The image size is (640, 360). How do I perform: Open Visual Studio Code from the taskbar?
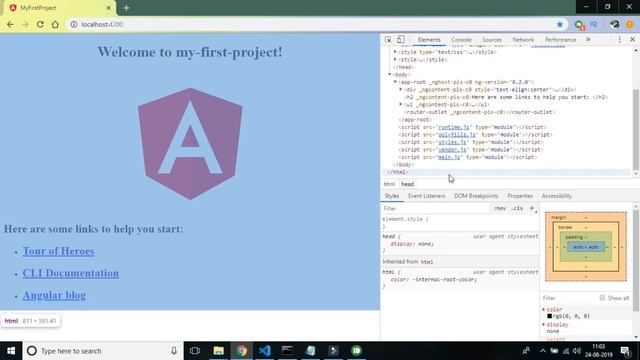tap(264, 351)
